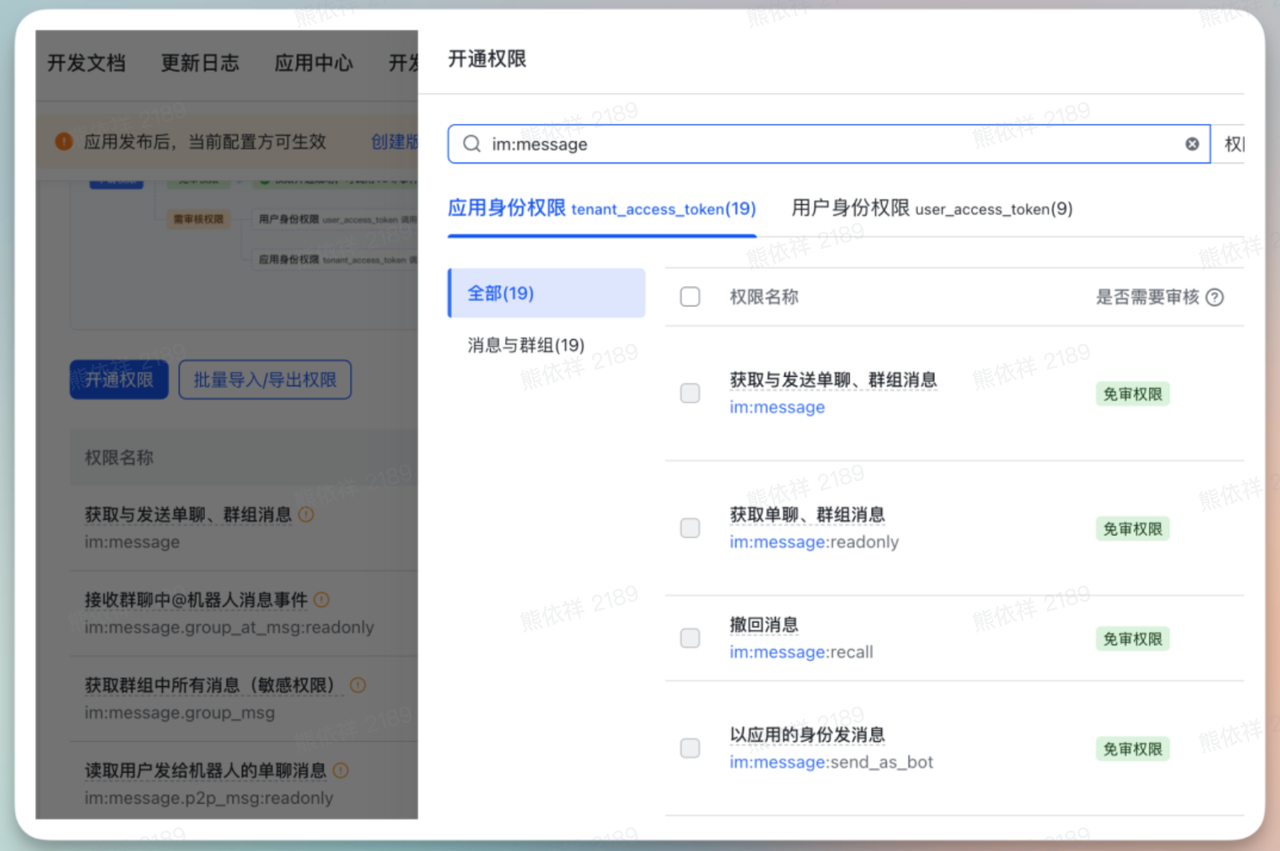Switch to the 用户身份权限 user_access_token tab
The image size is (1280, 851).
[x=930, y=209]
